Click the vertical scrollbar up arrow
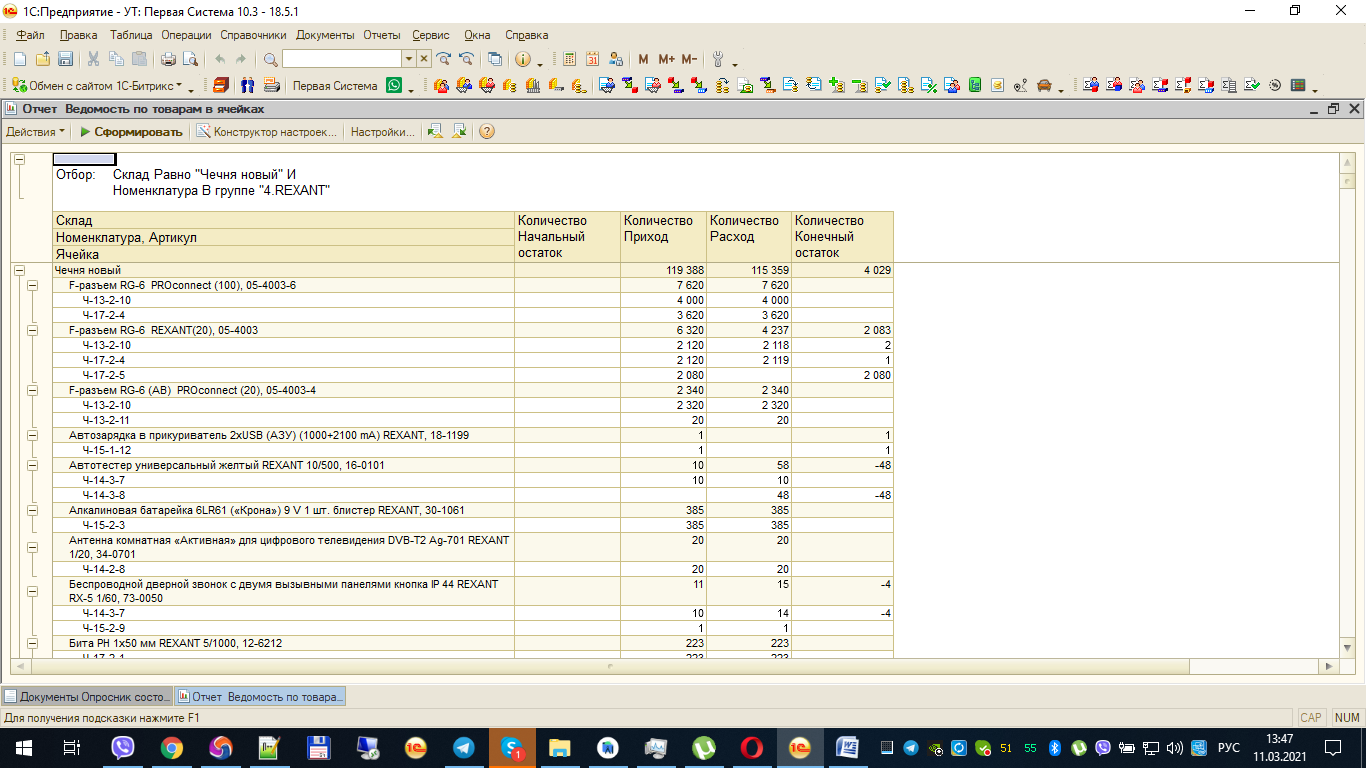This screenshot has height=768, width=1366. (1347, 163)
